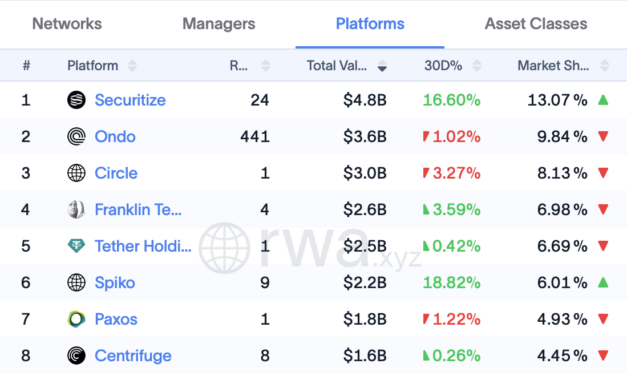Switch to the Networks tab
This screenshot has width=627, height=376.
pyautogui.click(x=67, y=24)
